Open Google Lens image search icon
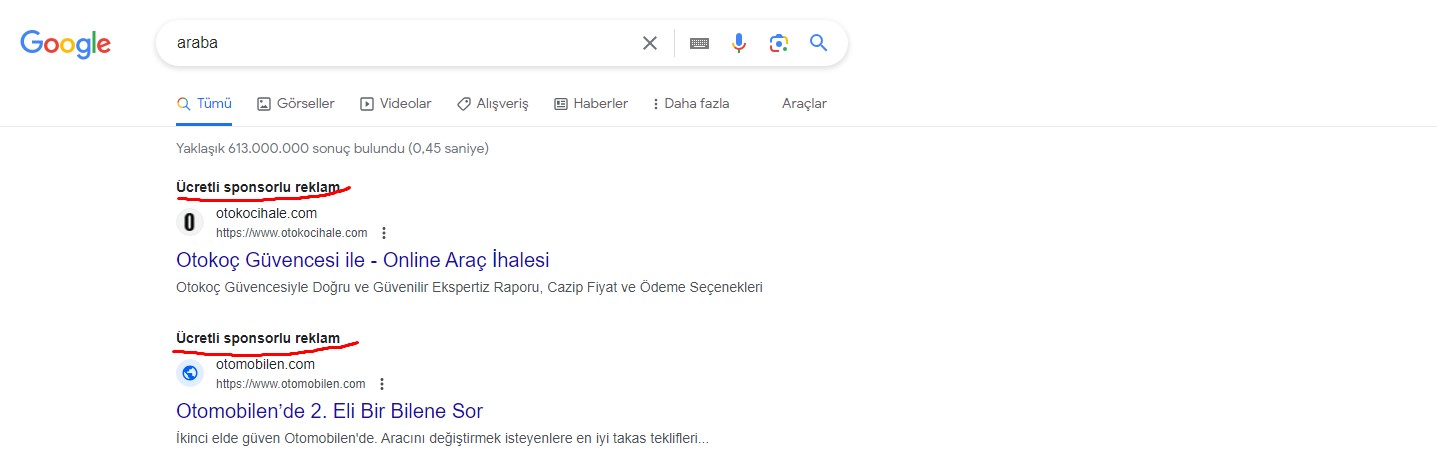 pos(779,43)
